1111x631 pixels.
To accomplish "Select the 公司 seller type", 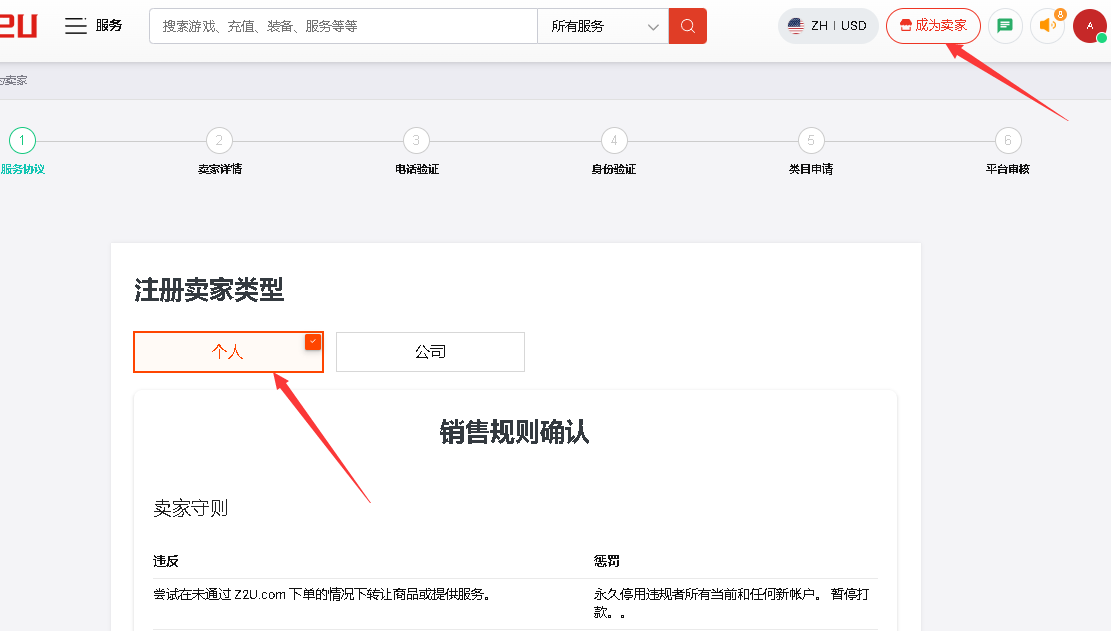I will (x=430, y=352).
